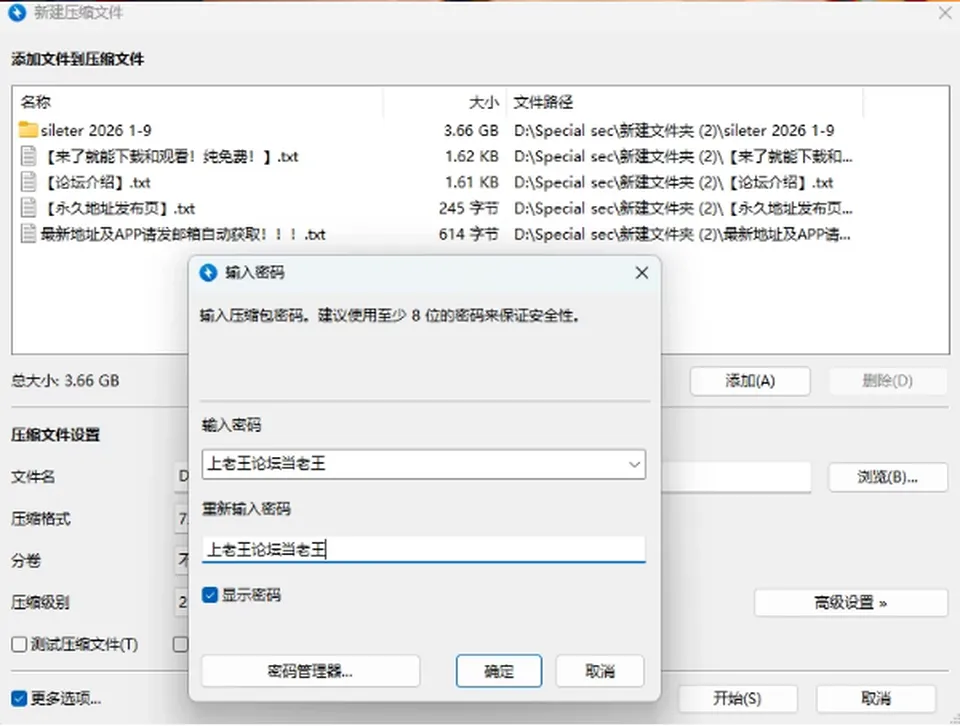This screenshot has width=960, height=726.
Task: Click the Bandizip icon in 输入密码 dialog title
Action: tap(208, 272)
